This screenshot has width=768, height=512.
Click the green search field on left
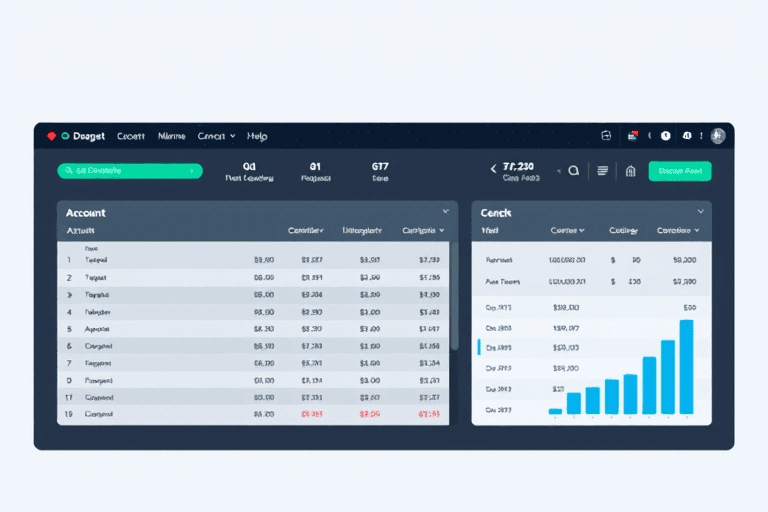click(130, 171)
